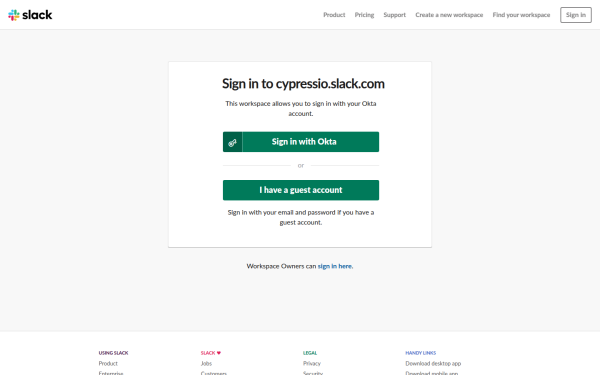Click the USING SLACK footer heading
This screenshot has width=600, height=375.
pyautogui.click(x=113, y=353)
